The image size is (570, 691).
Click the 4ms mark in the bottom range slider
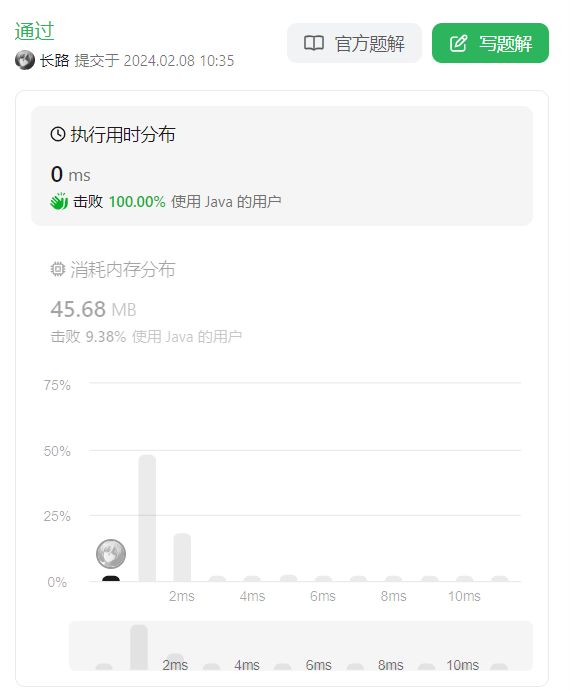pyautogui.click(x=247, y=665)
